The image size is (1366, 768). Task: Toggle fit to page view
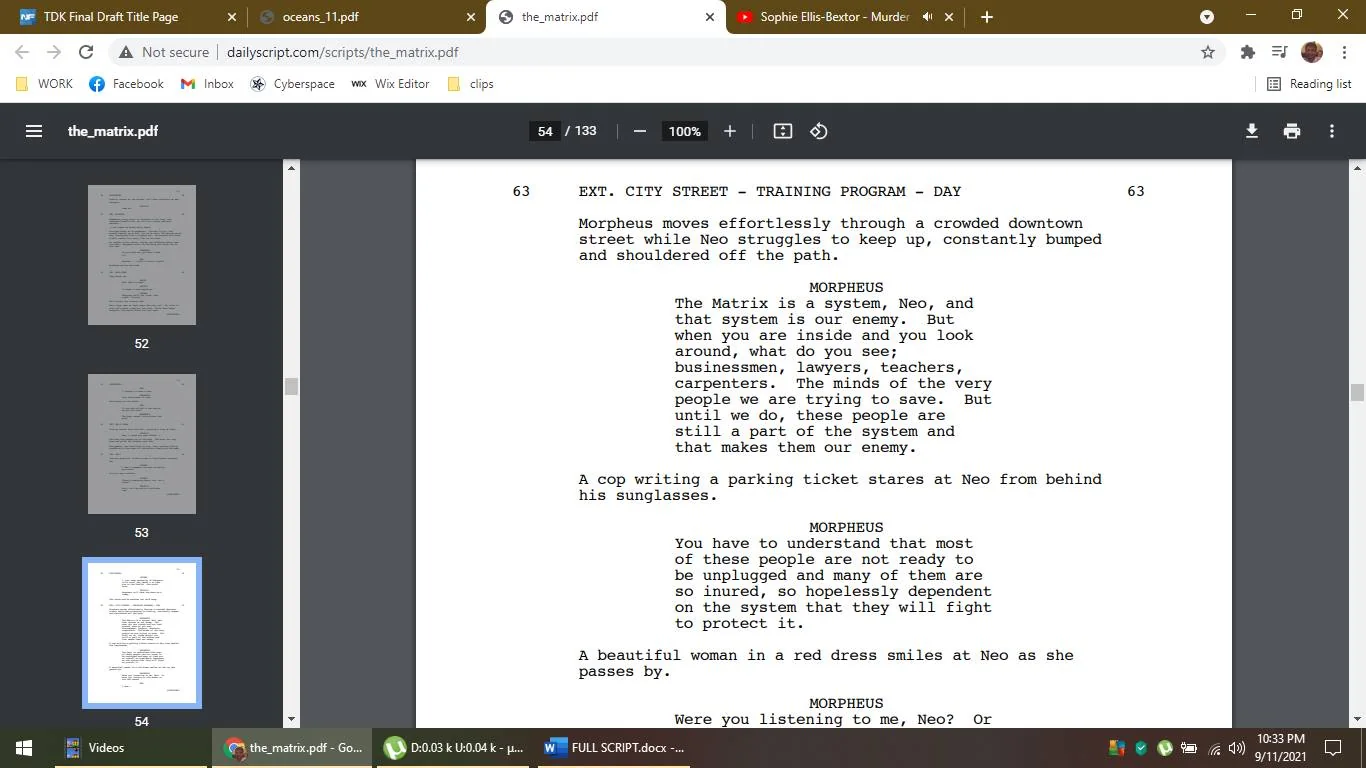783,131
